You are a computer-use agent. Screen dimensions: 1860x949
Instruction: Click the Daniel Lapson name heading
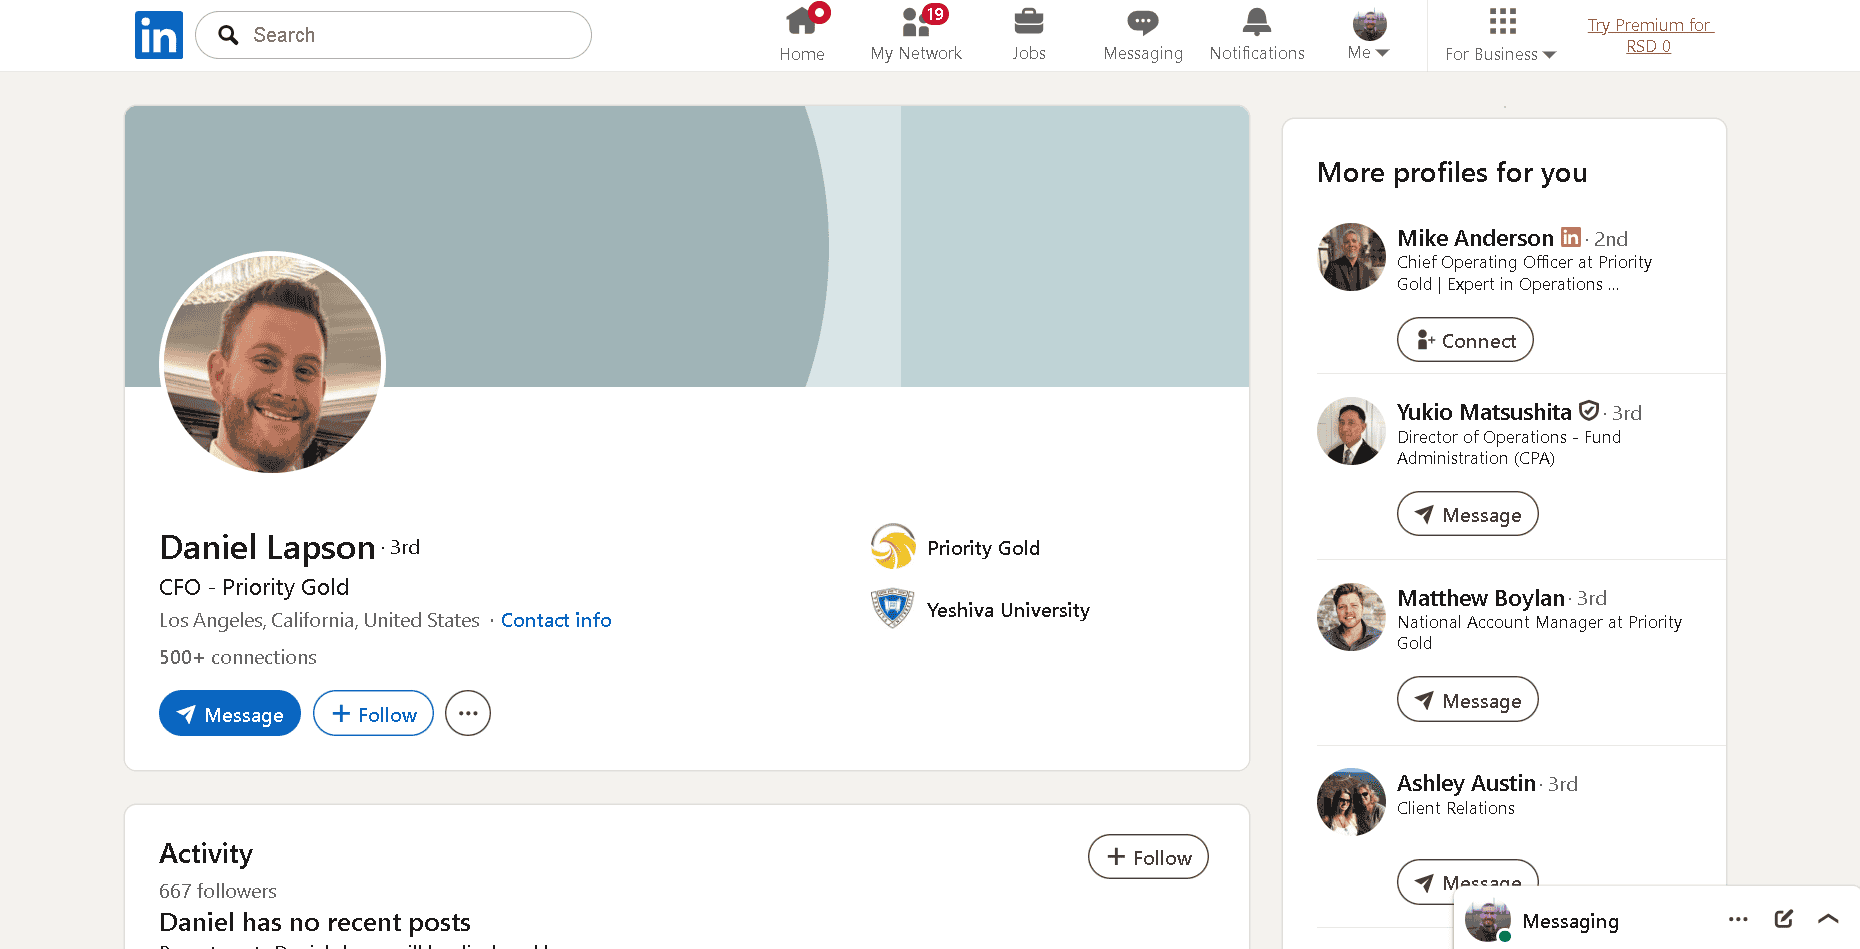coord(267,547)
